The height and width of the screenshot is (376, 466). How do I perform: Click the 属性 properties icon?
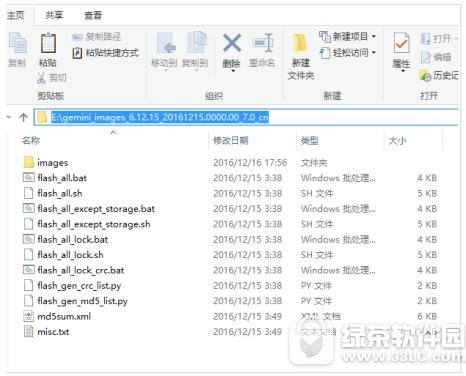[401, 43]
